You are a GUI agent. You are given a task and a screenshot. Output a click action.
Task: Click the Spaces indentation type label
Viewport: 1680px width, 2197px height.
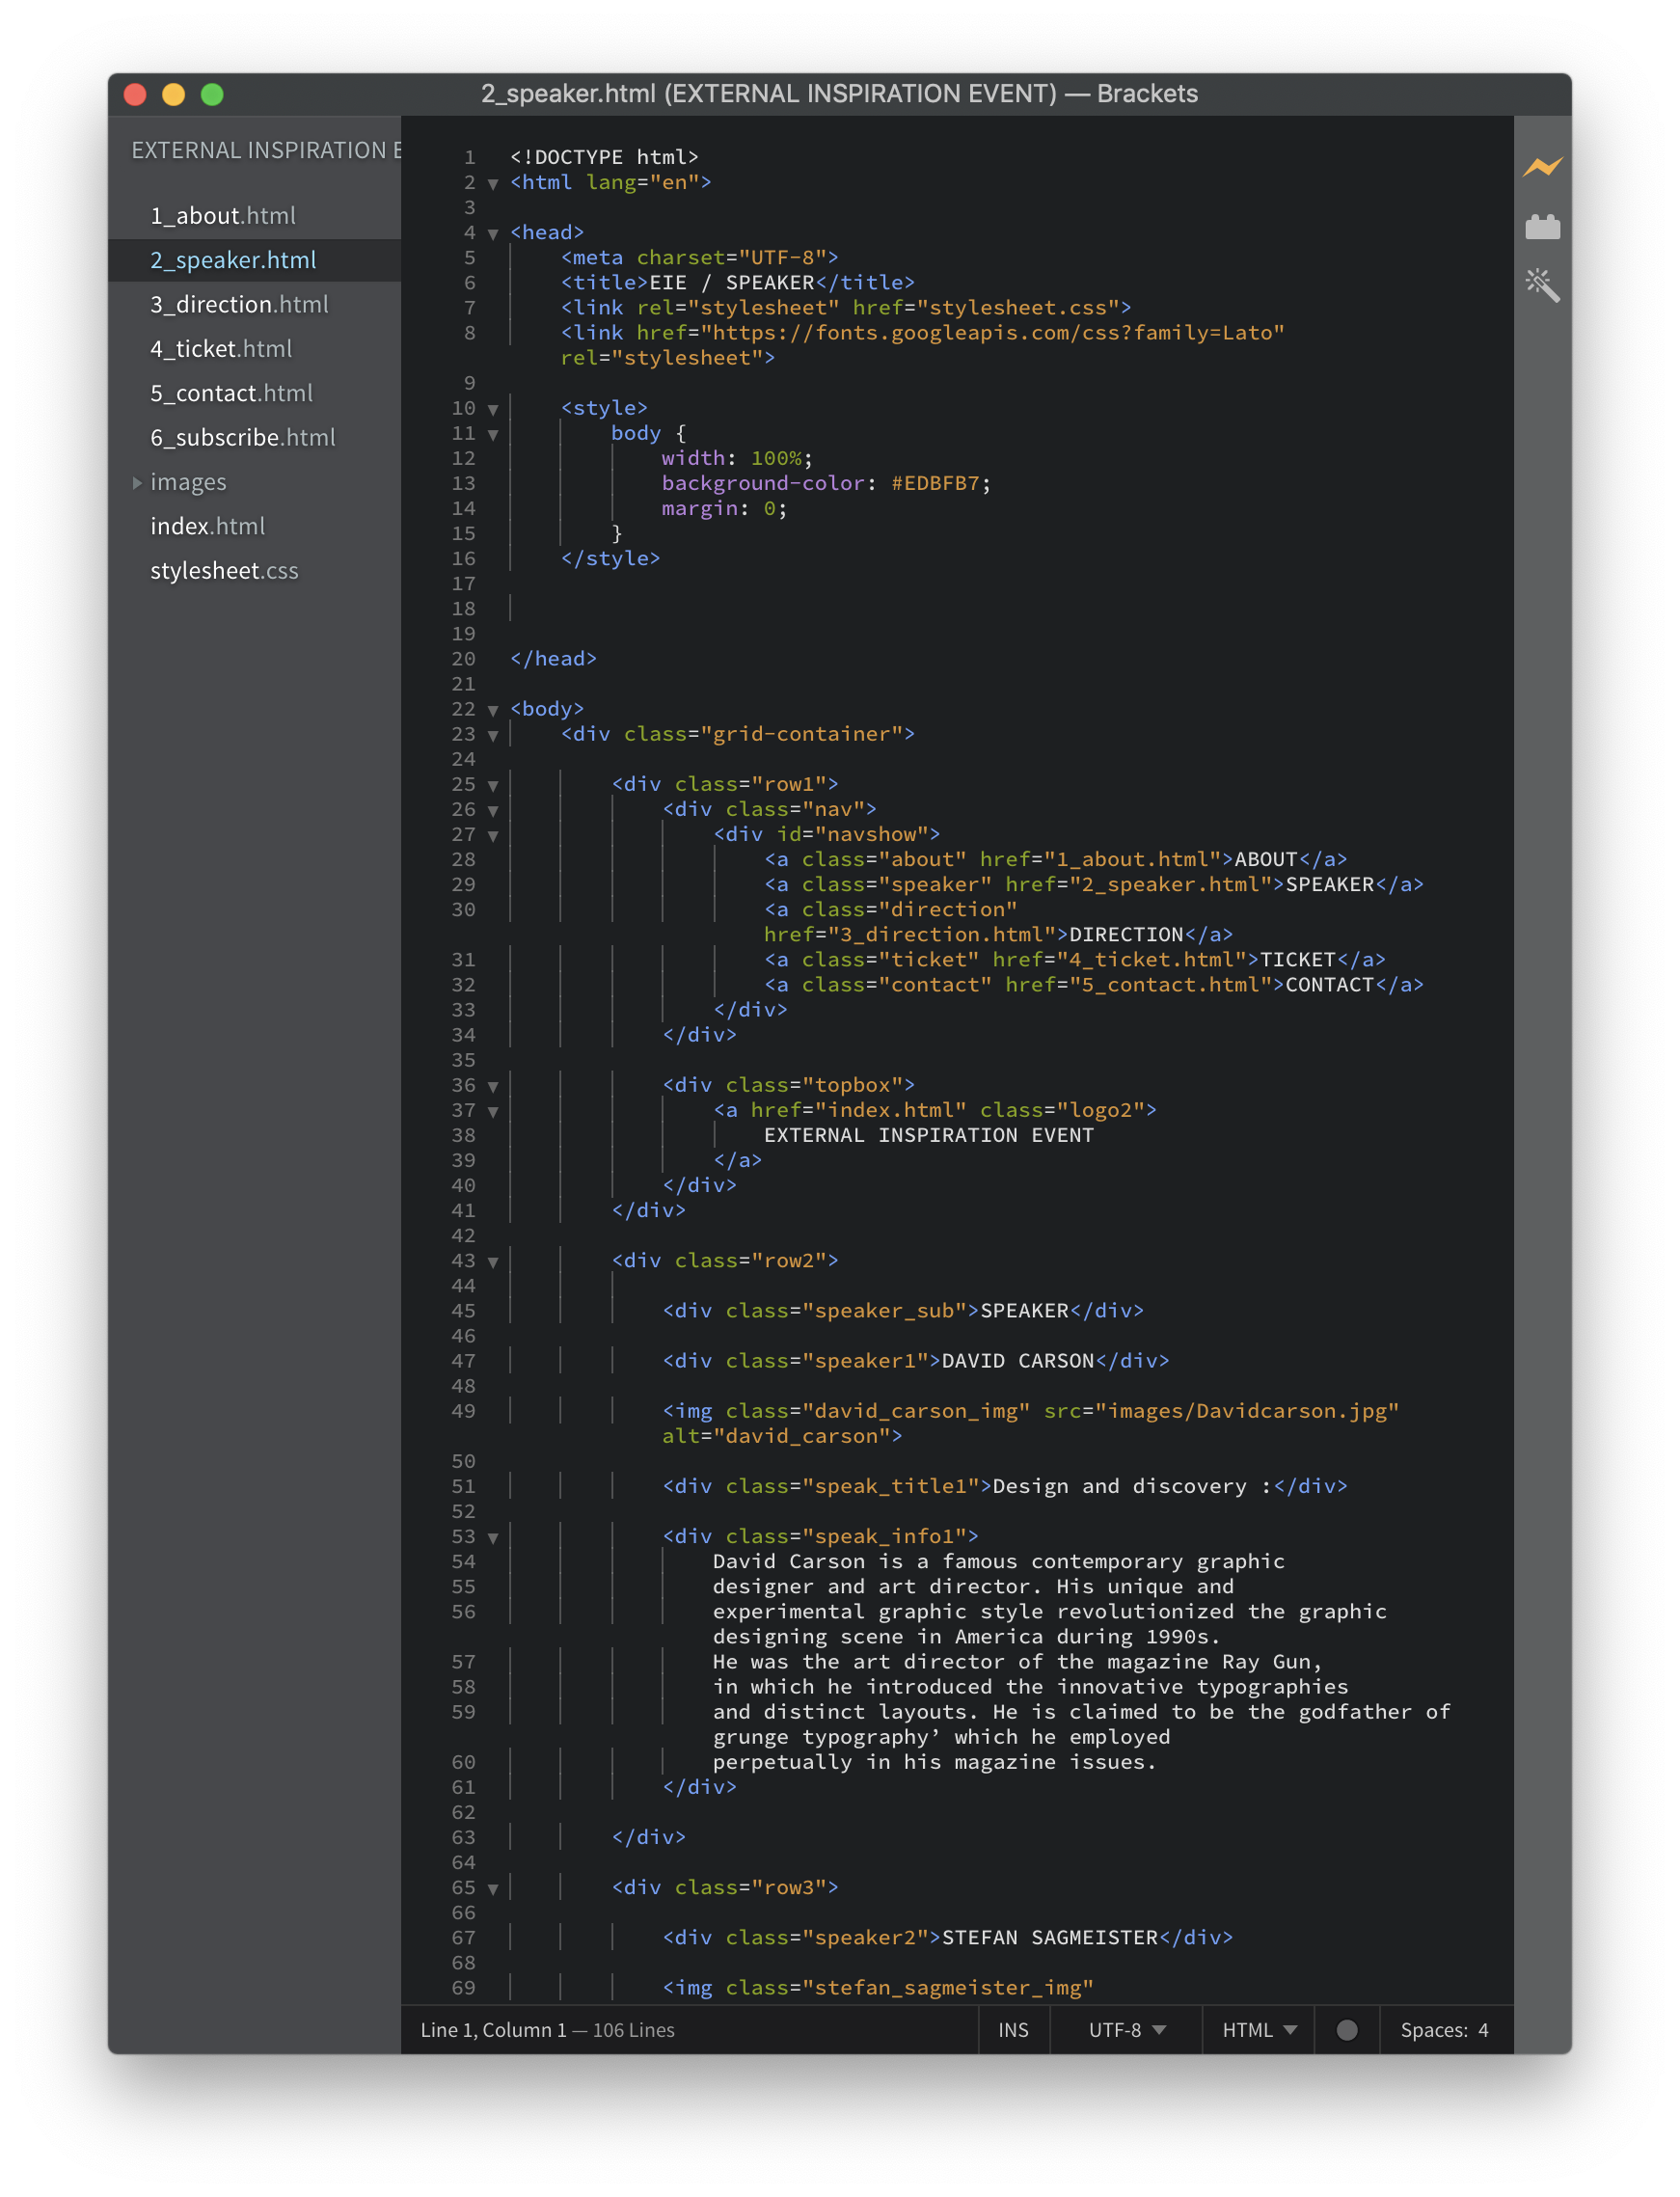click(x=1433, y=2029)
